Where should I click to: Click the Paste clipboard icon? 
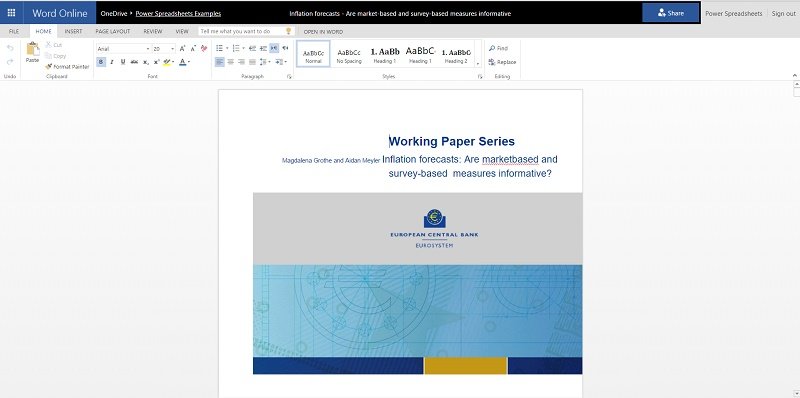(33, 49)
